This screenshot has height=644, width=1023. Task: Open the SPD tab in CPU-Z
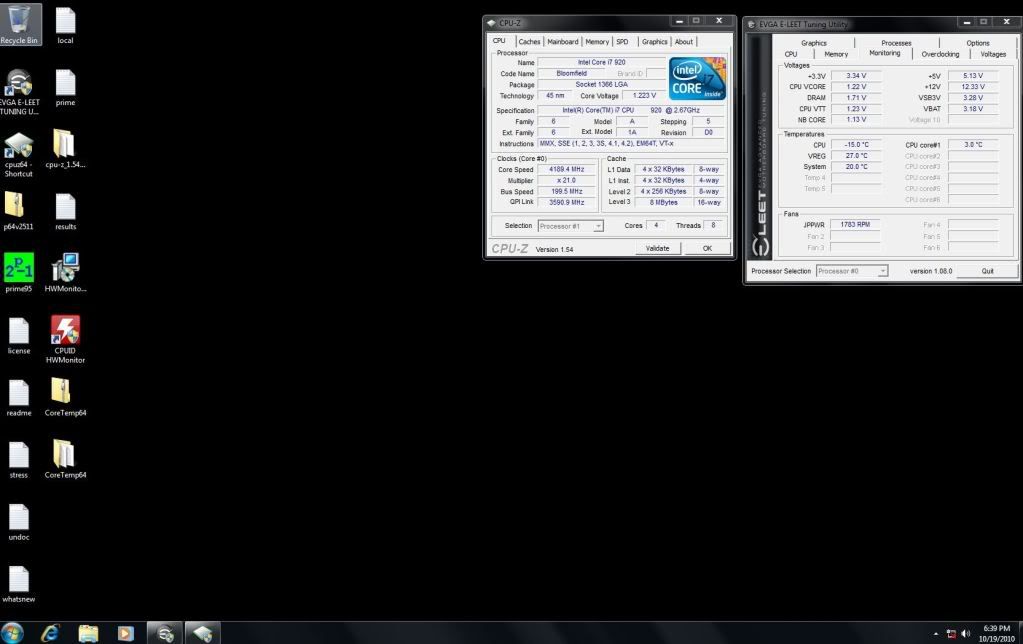[x=622, y=42]
